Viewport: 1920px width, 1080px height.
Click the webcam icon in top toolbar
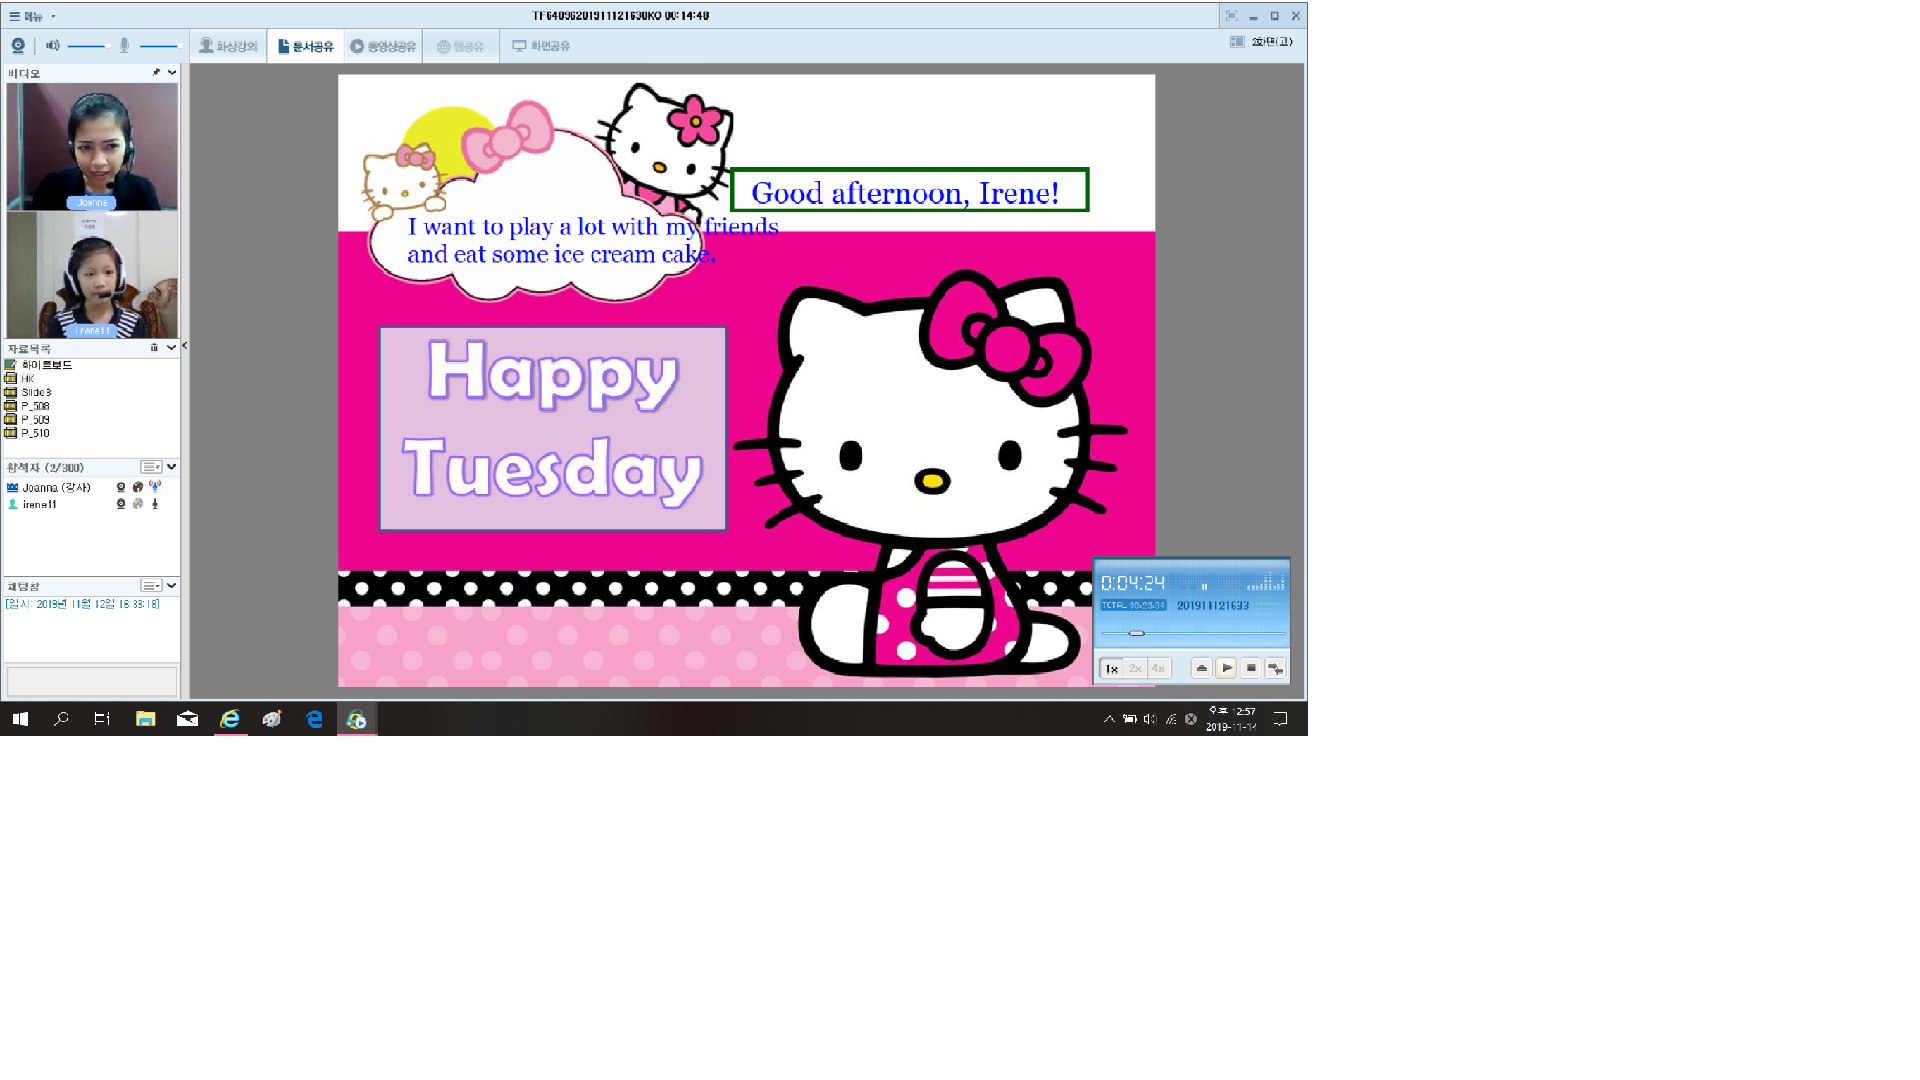coord(18,46)
